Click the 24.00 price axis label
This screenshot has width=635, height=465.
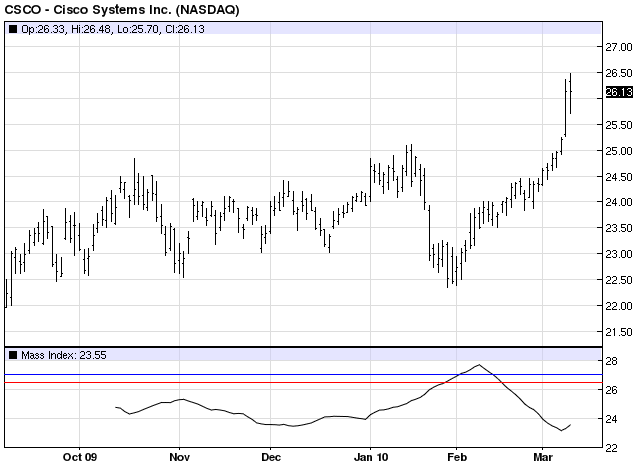coord(619,202)
